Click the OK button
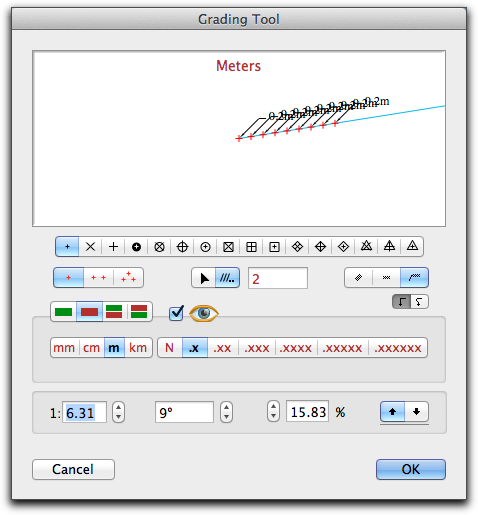This screenshot has height=515, width=478. (411, 469)
